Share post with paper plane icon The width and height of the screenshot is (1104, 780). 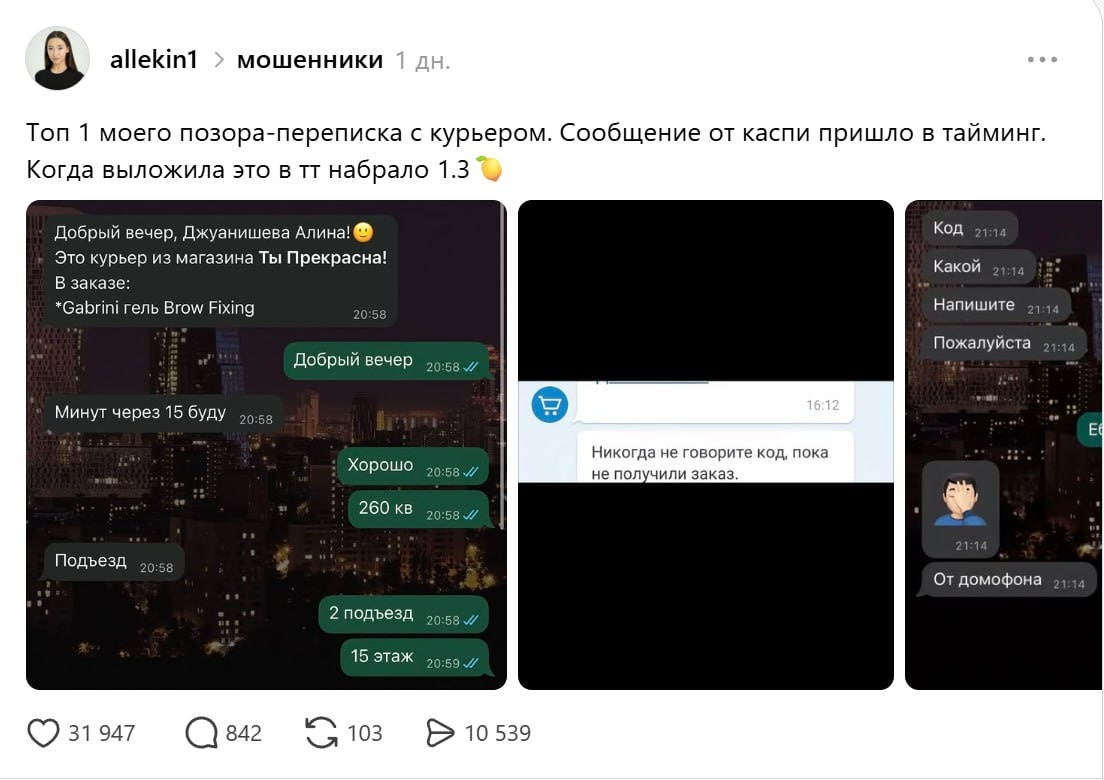click(440, 733)
